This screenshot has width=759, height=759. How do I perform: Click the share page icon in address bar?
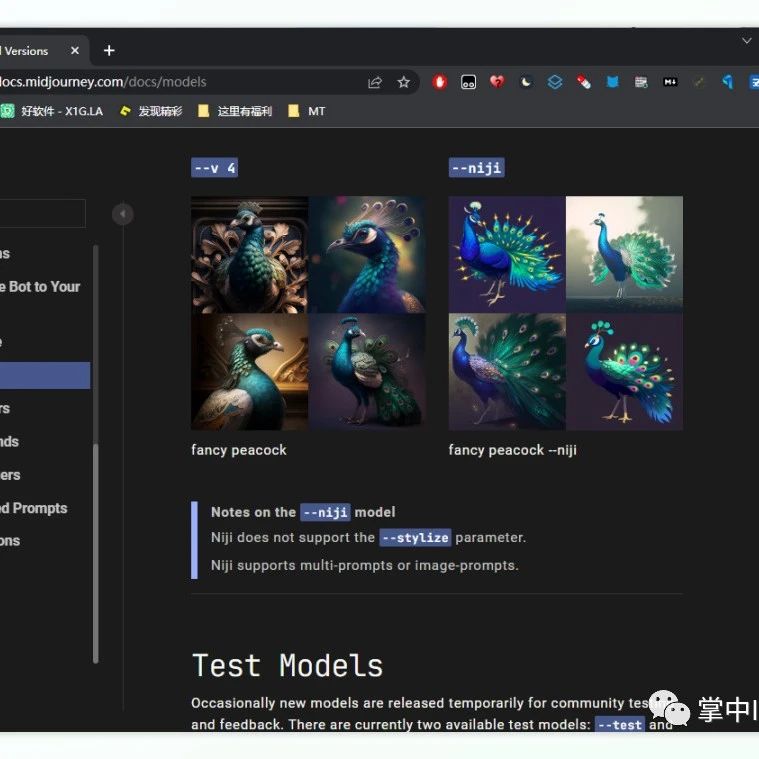pos(375,82)
